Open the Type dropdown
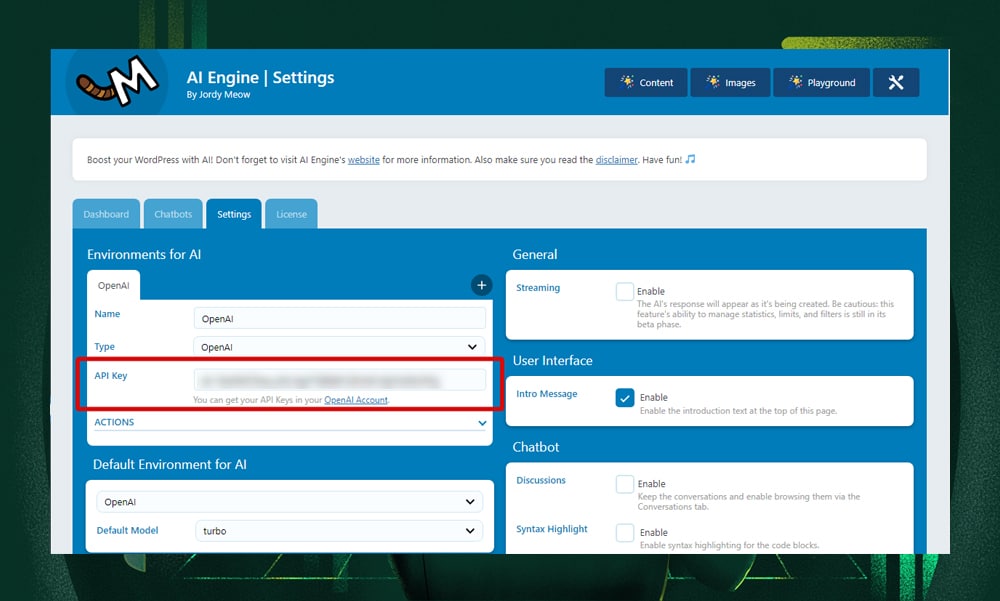The image size is (1000, 601). click(x=339, y=347)
